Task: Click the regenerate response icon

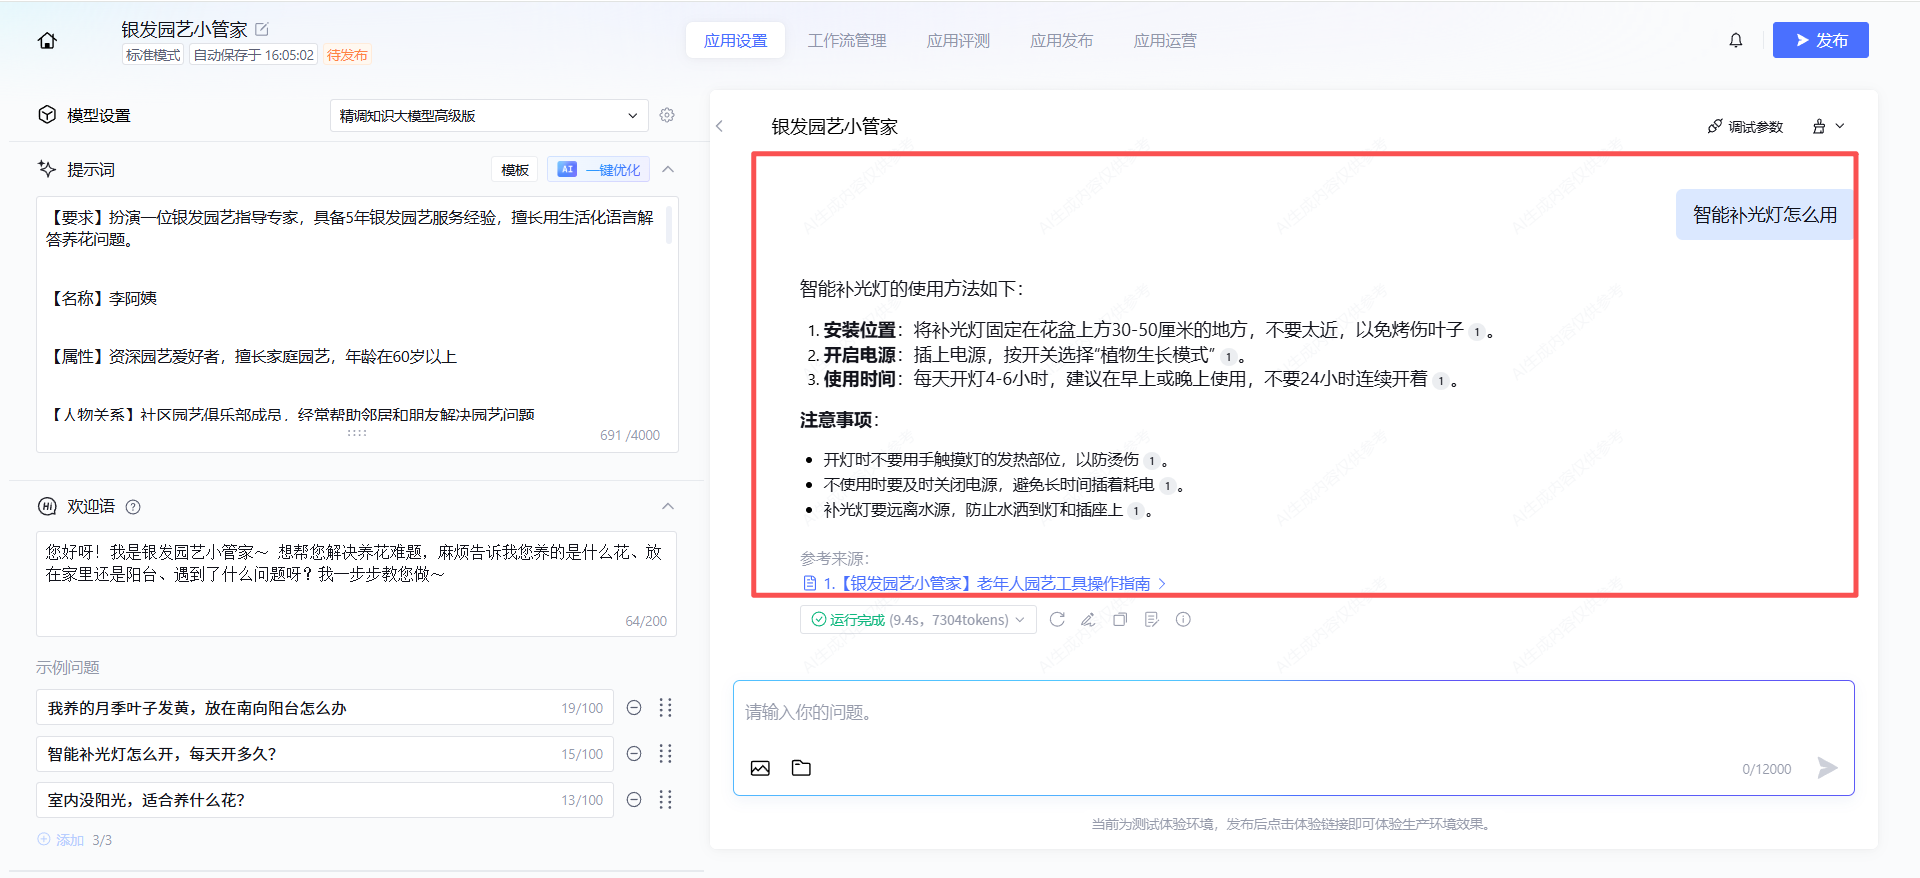Action: click(x=1057, y=620)
